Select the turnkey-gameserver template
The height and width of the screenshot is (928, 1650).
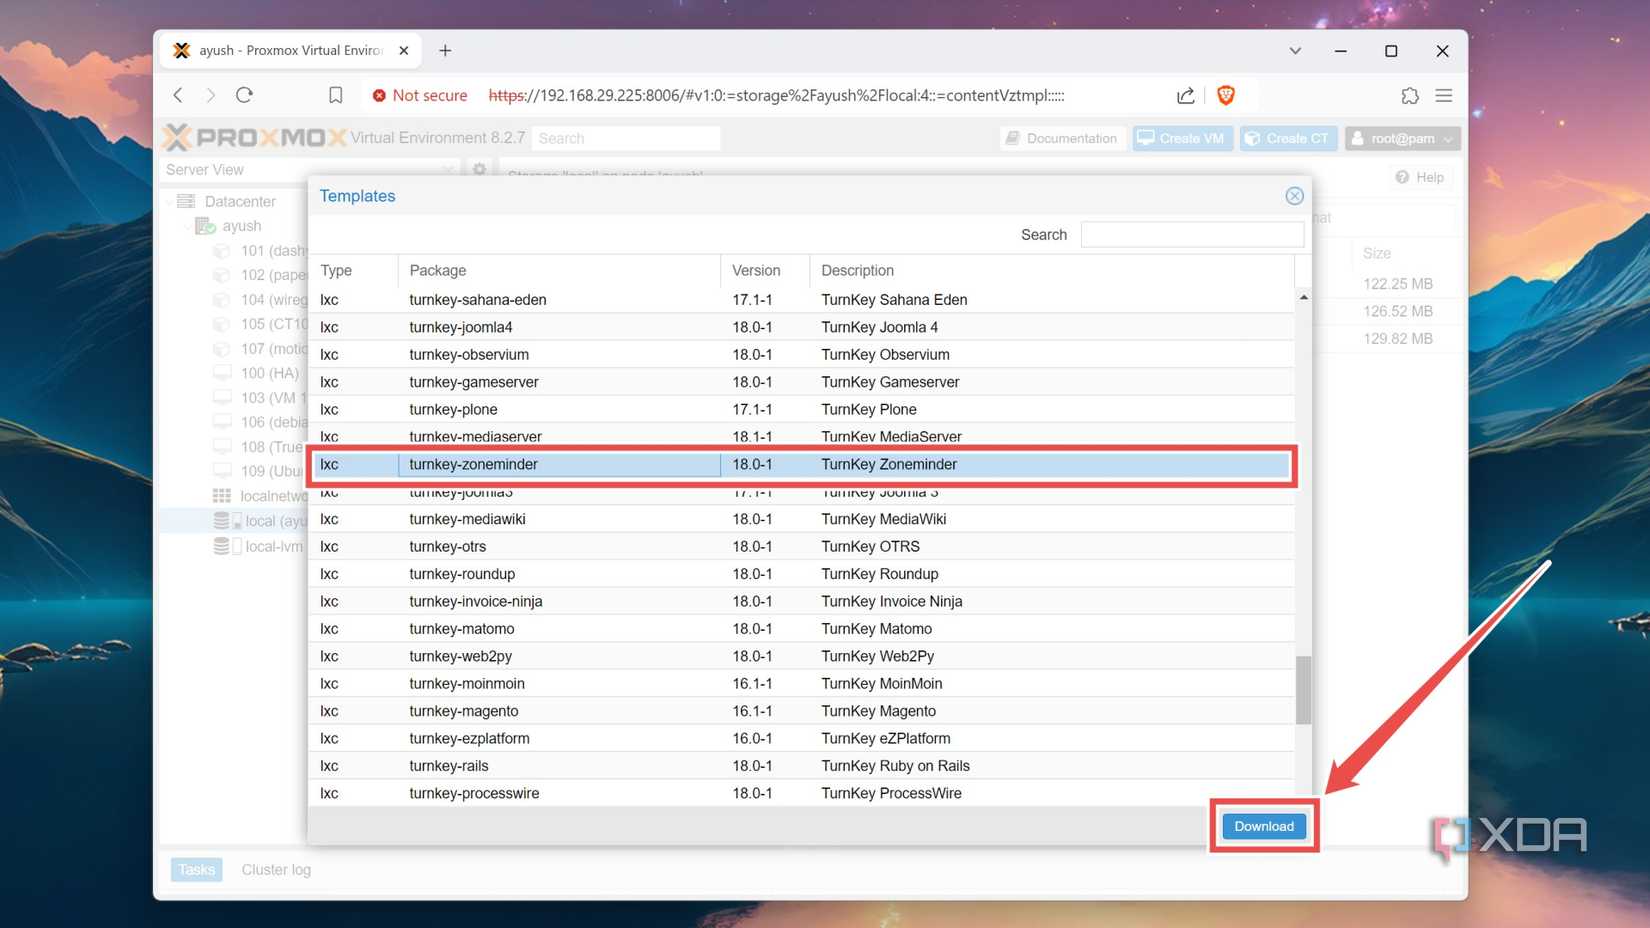click(801, 382)
